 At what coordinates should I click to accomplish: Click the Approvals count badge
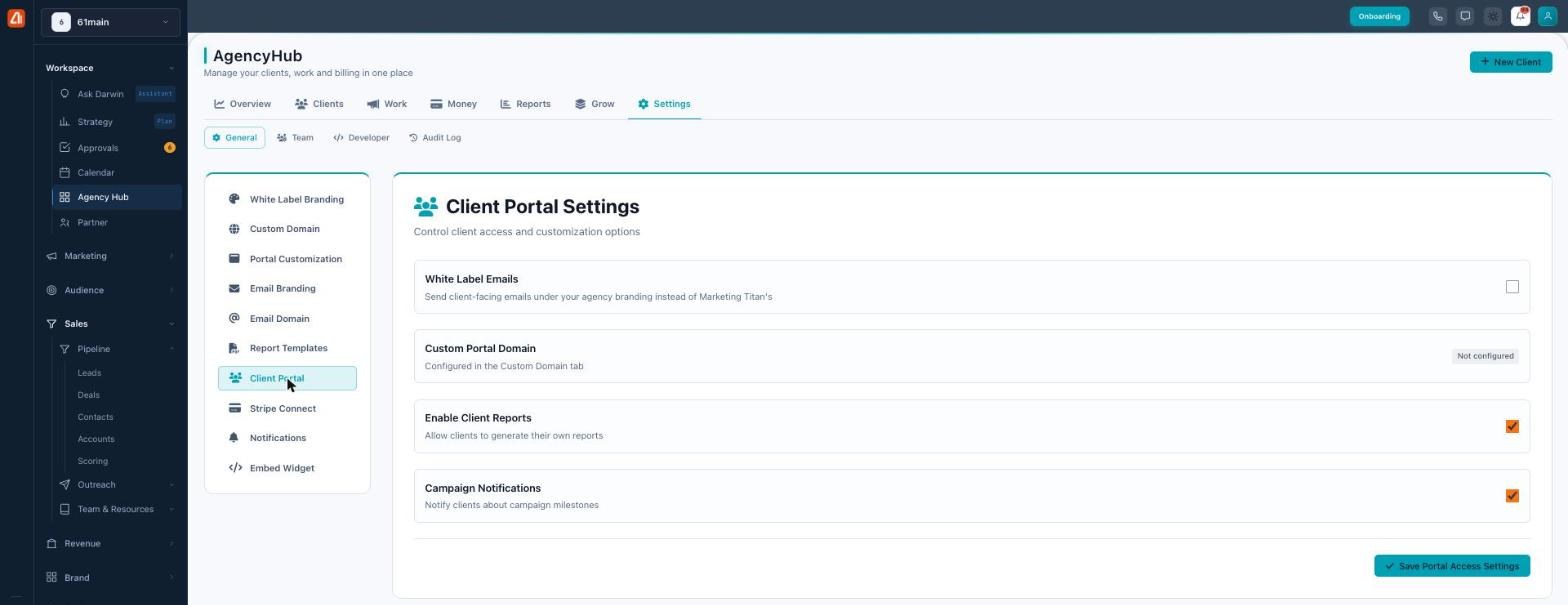pos(169,148)
